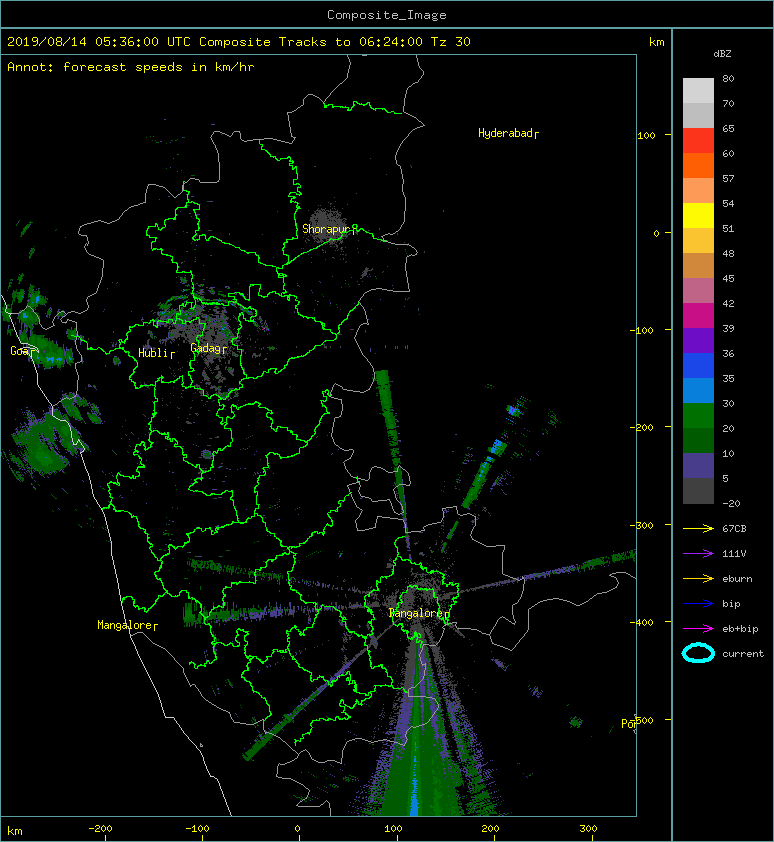Select the magenta 42 dBZ swatch
Screen dimensions: 774x842
click(x=698, y=315)
